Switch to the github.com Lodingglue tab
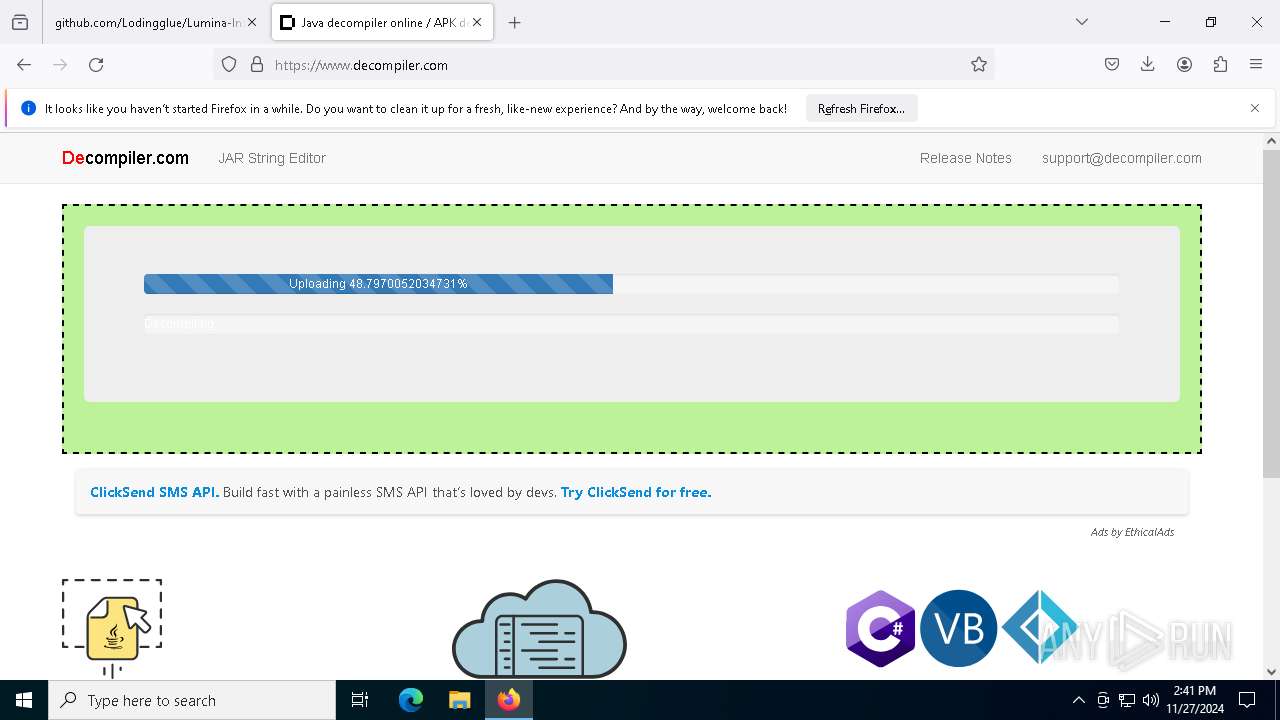This screenshot has height=720, width=1280. [x=148, y=22]
